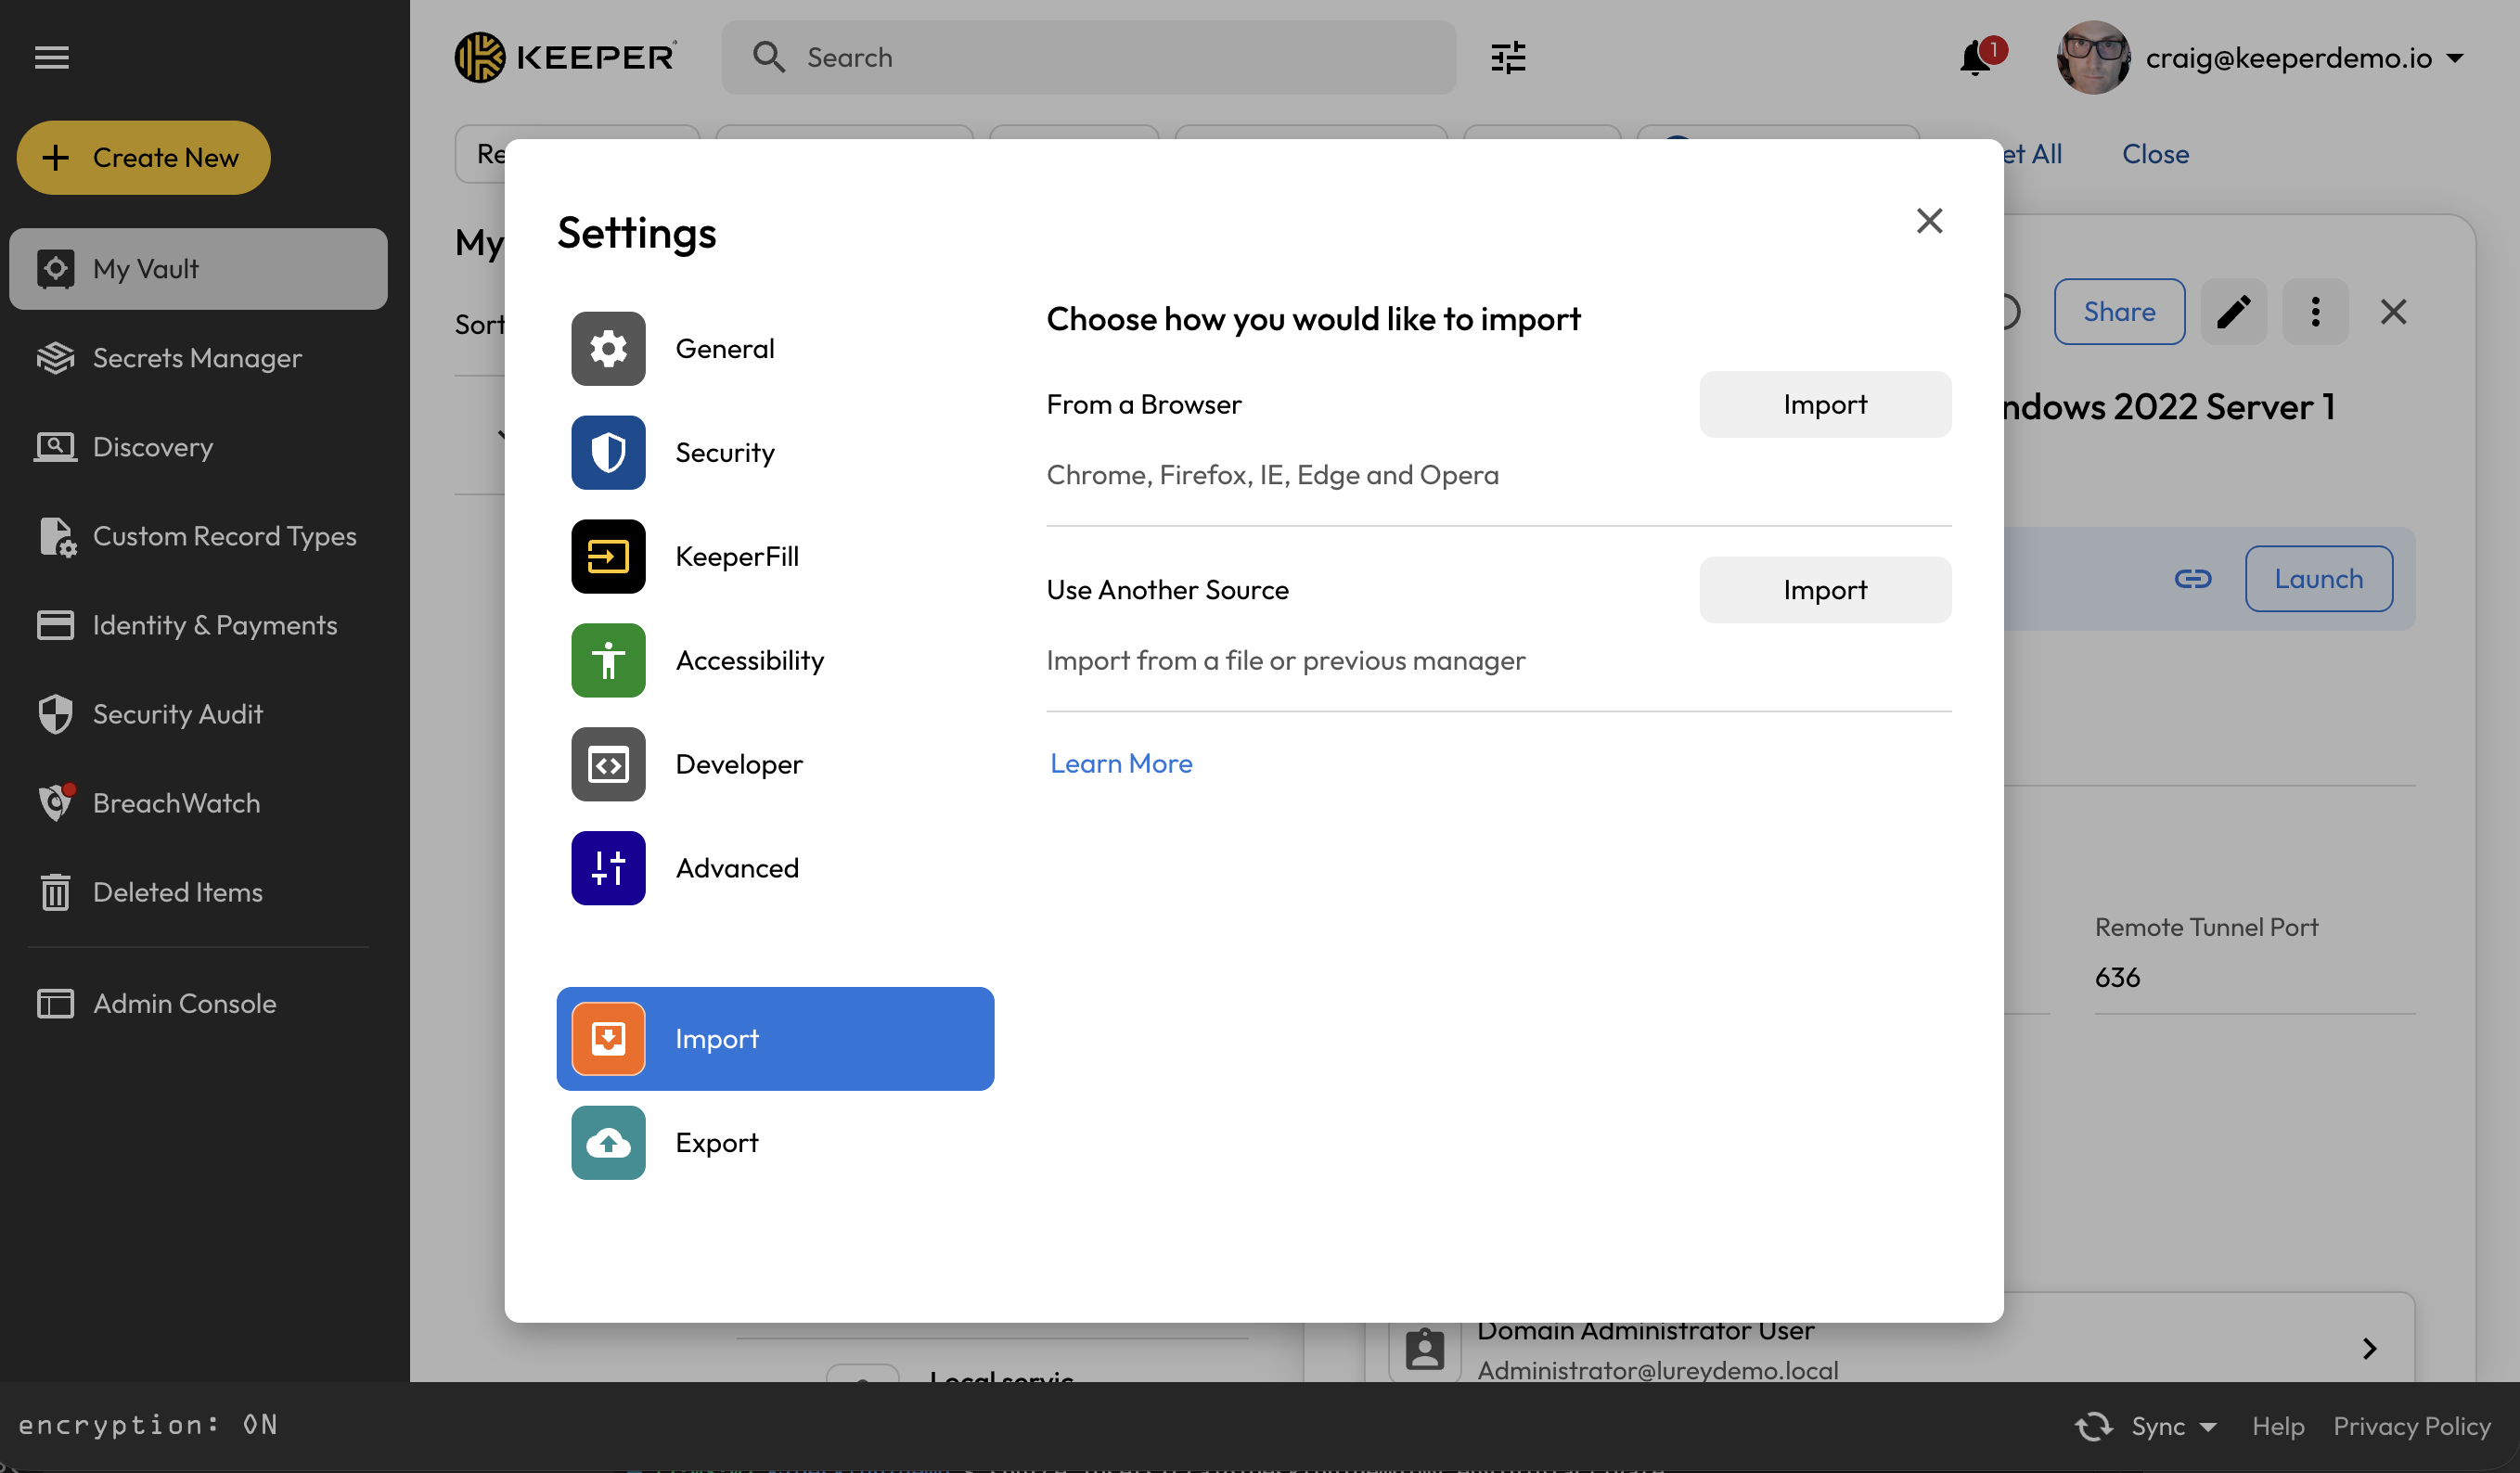Open the three-dot record options menu
The height and width of the screenshot is (1473, 2520).
(x=2315, y=312)
